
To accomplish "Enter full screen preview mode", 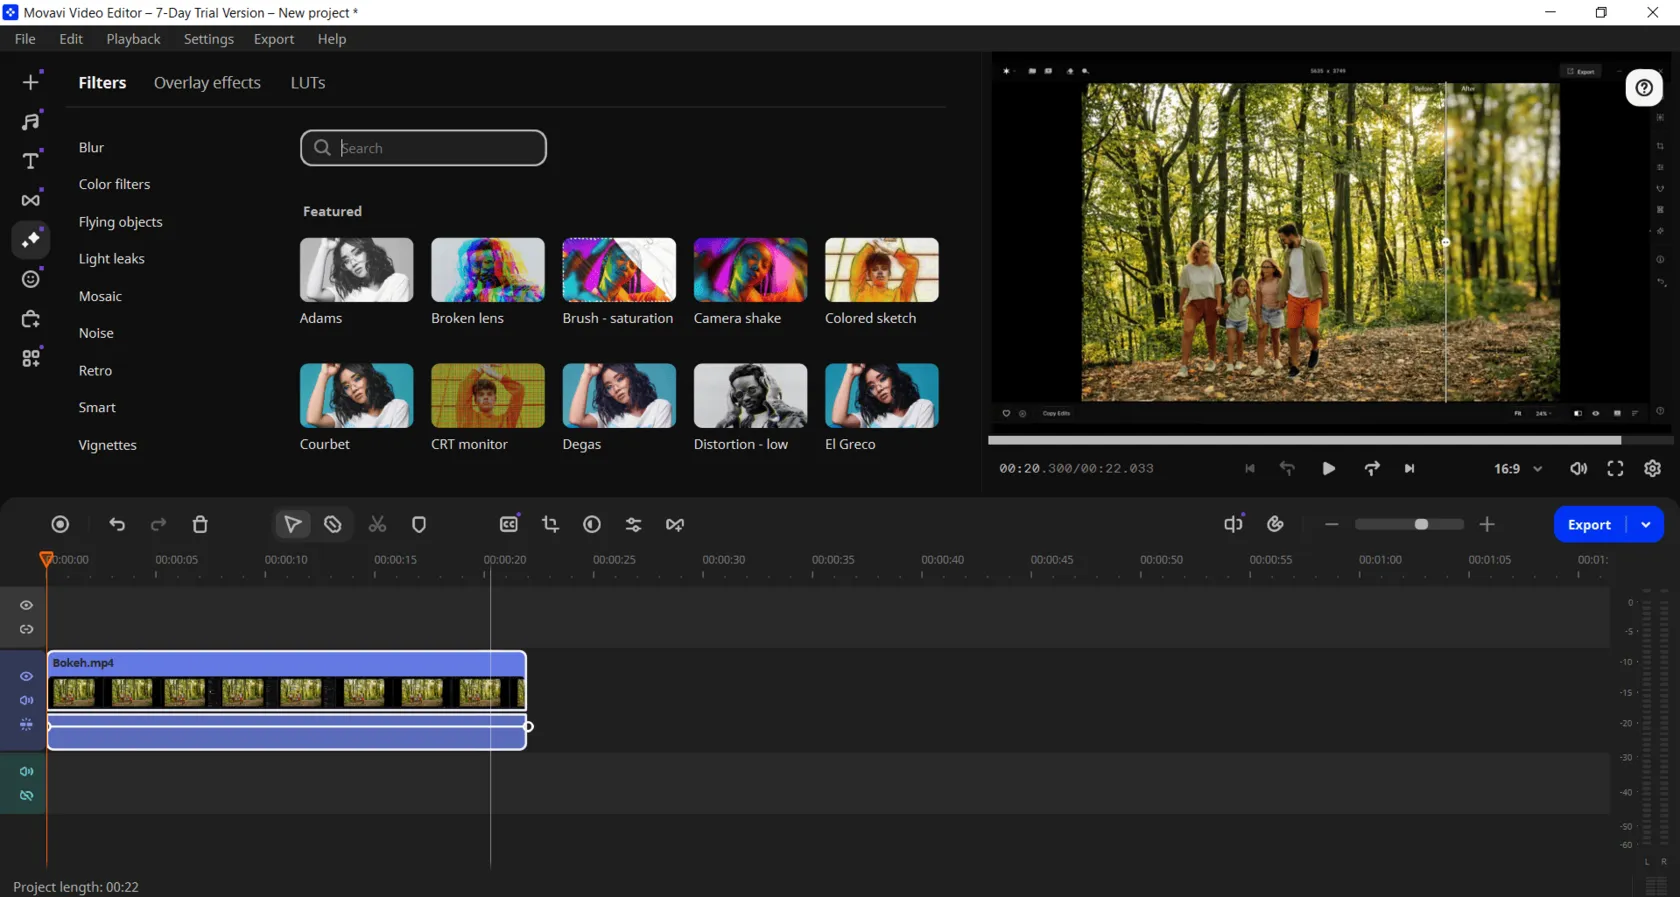I will pos(1615,469).
